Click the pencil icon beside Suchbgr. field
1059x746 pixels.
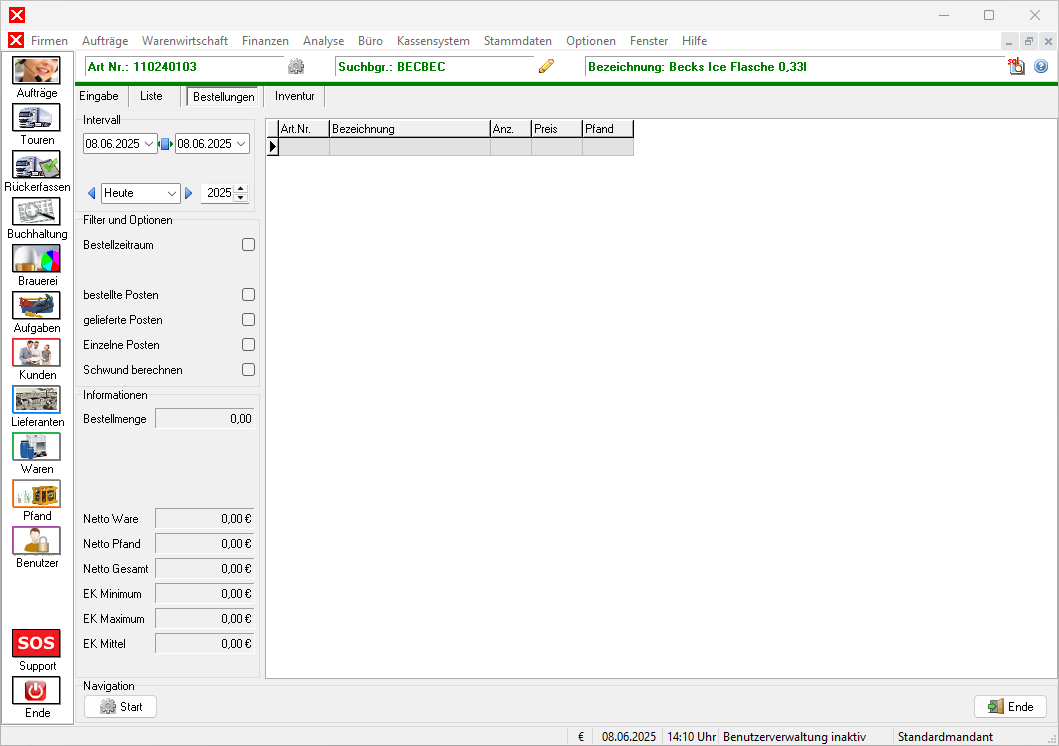pos(546,67)
